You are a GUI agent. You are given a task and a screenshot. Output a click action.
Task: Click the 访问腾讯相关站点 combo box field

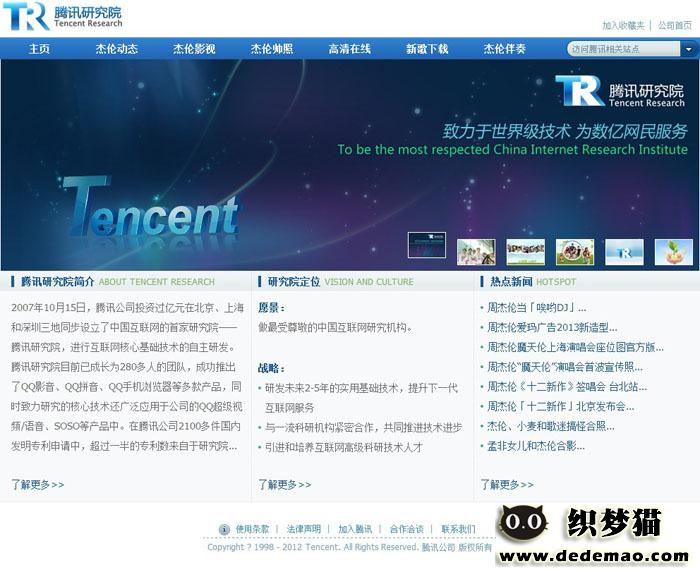624,49
